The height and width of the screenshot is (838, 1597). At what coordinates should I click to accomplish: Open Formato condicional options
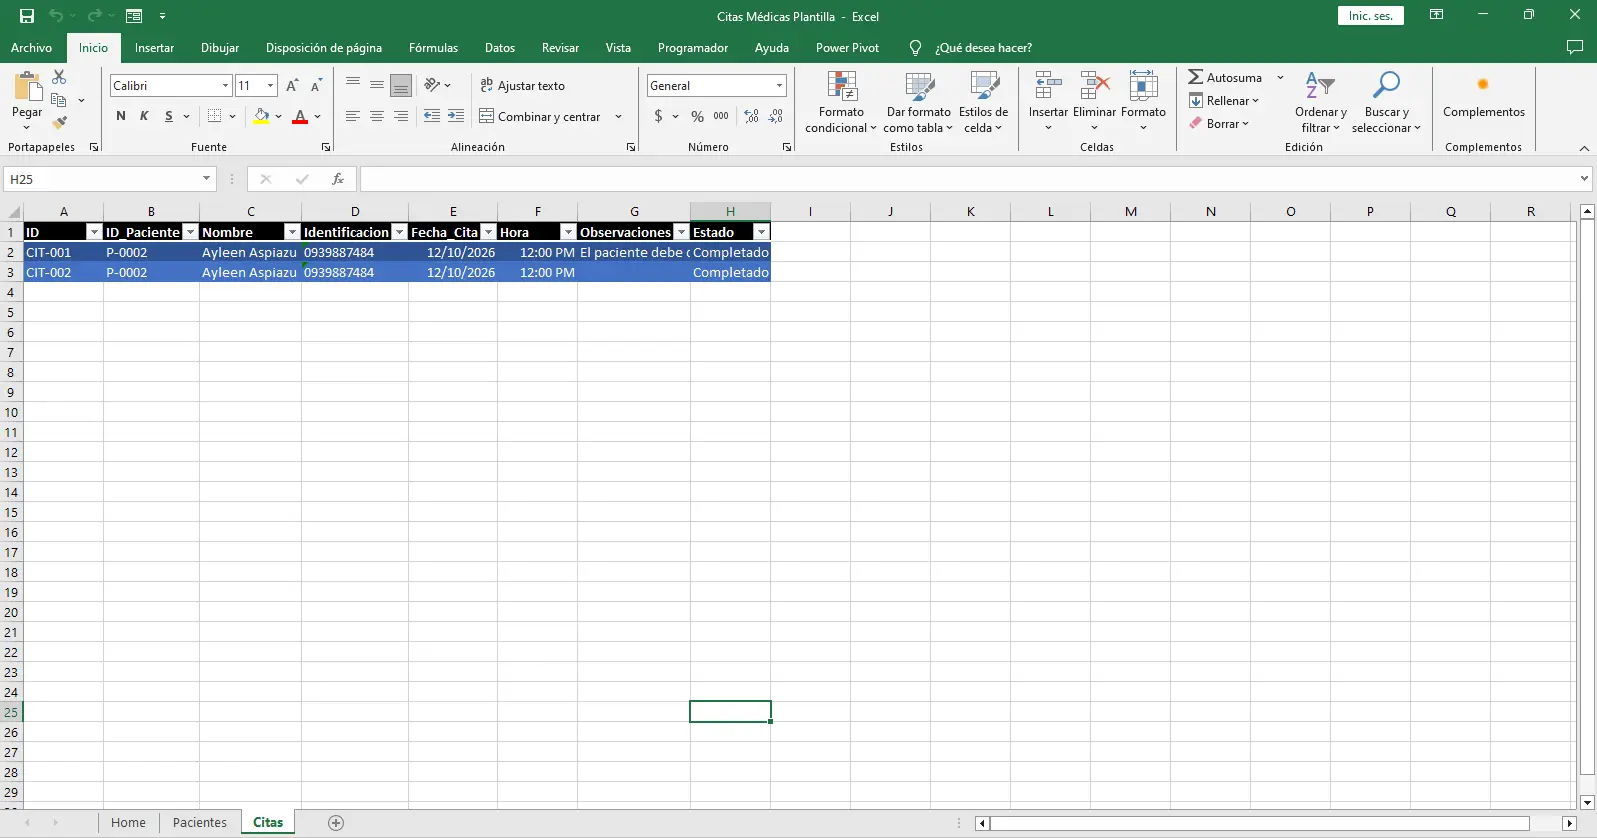841,102
